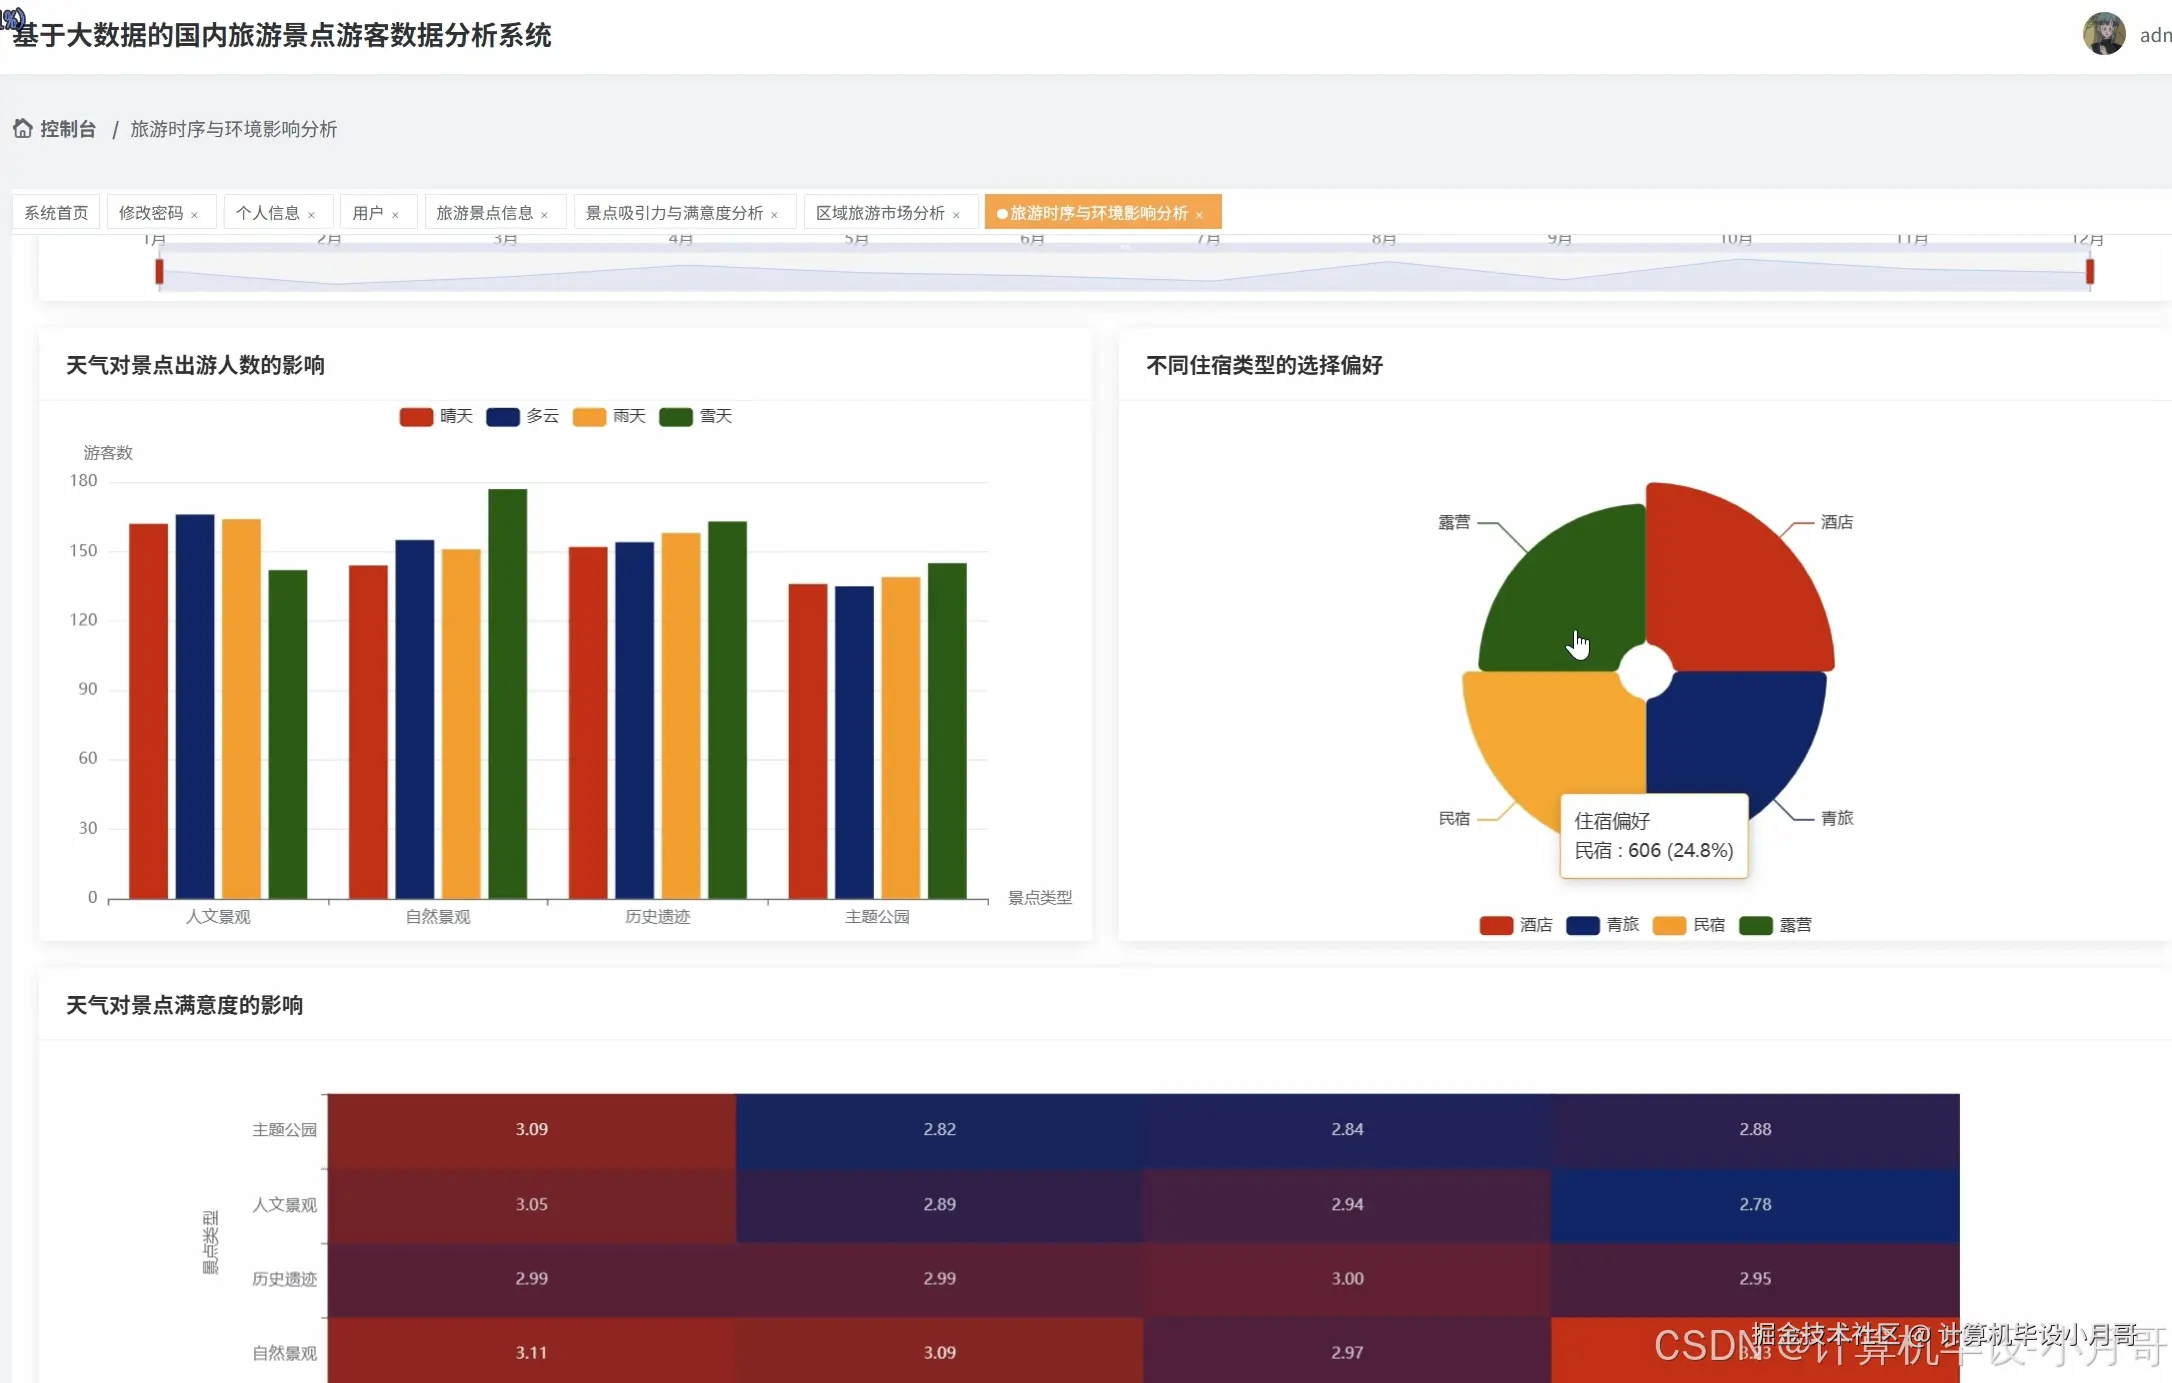Click the left red zoom slider handle
Image resolution: width=2172 pixels, height=1383 pixels.
click(x=159, y=272)
